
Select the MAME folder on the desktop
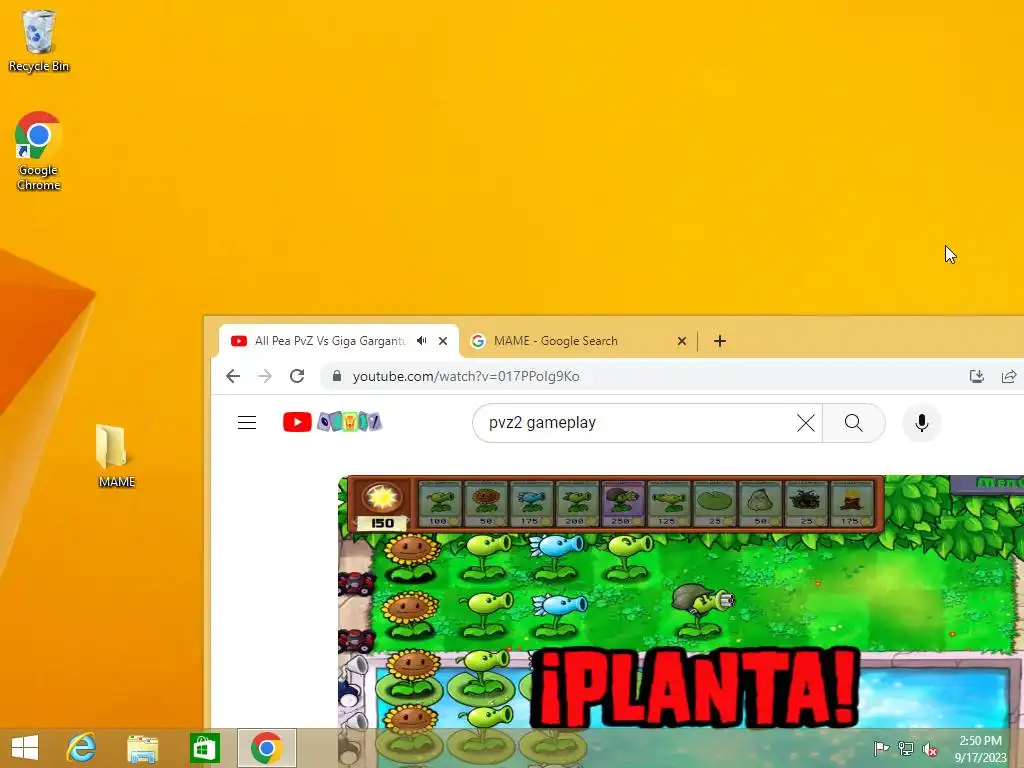pyautogui.click(x=116, y=456)
